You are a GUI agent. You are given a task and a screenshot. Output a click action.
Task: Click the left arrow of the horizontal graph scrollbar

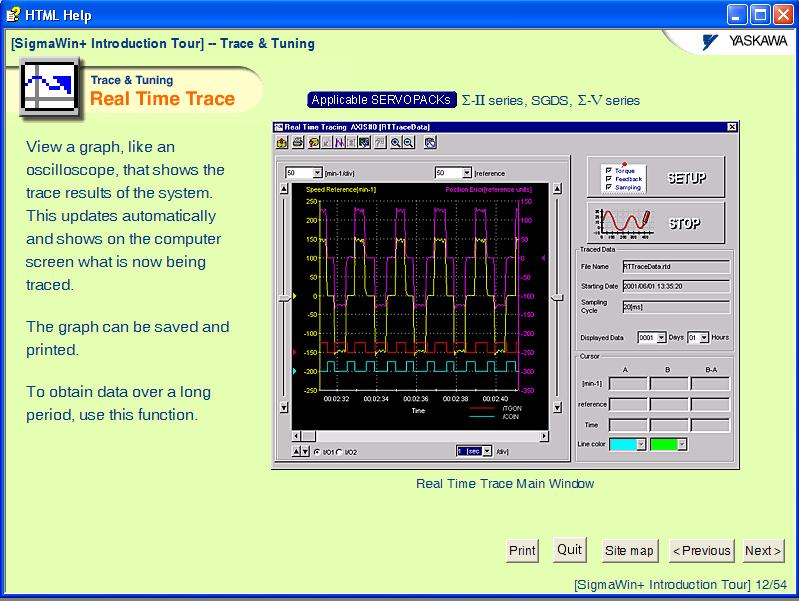[297, 436]
